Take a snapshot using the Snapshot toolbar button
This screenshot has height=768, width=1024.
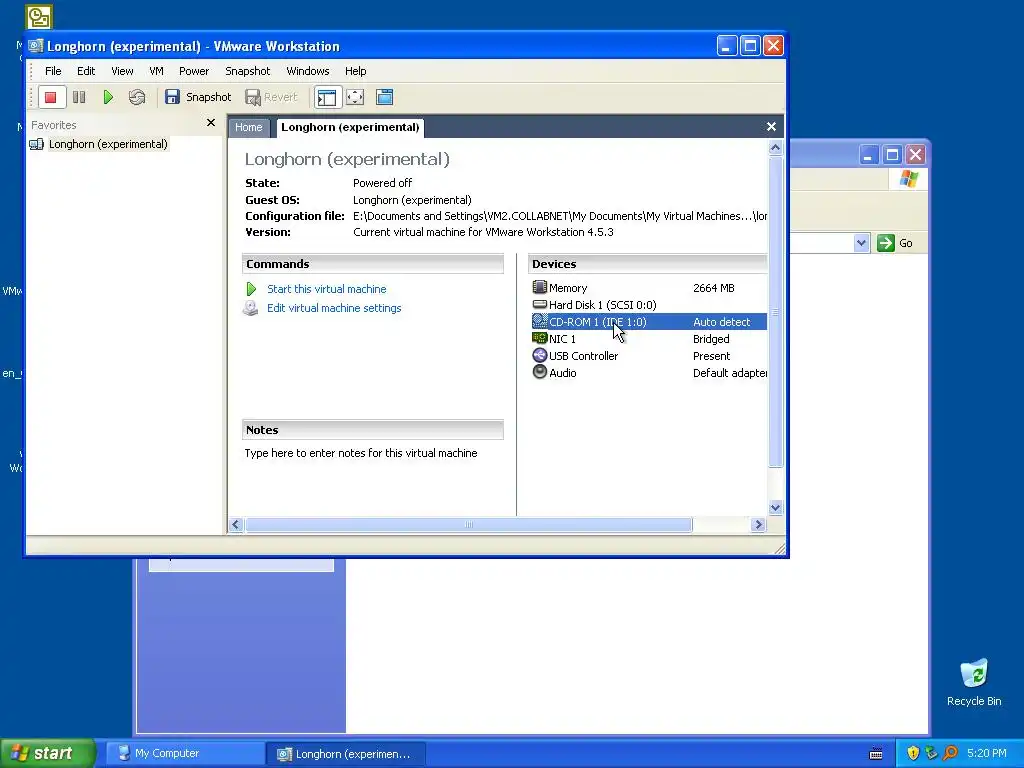tap(198, 97)
